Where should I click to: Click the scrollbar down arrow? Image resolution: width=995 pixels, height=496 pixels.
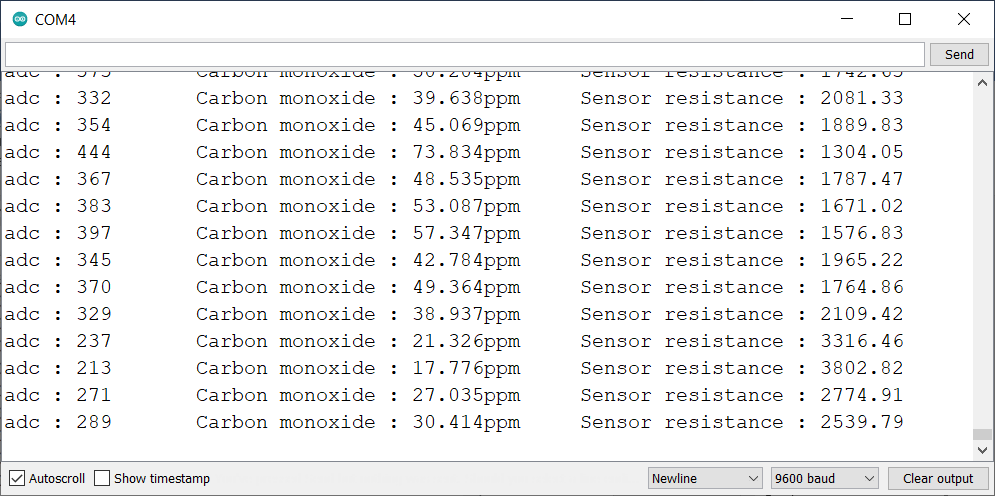point(982,450)
